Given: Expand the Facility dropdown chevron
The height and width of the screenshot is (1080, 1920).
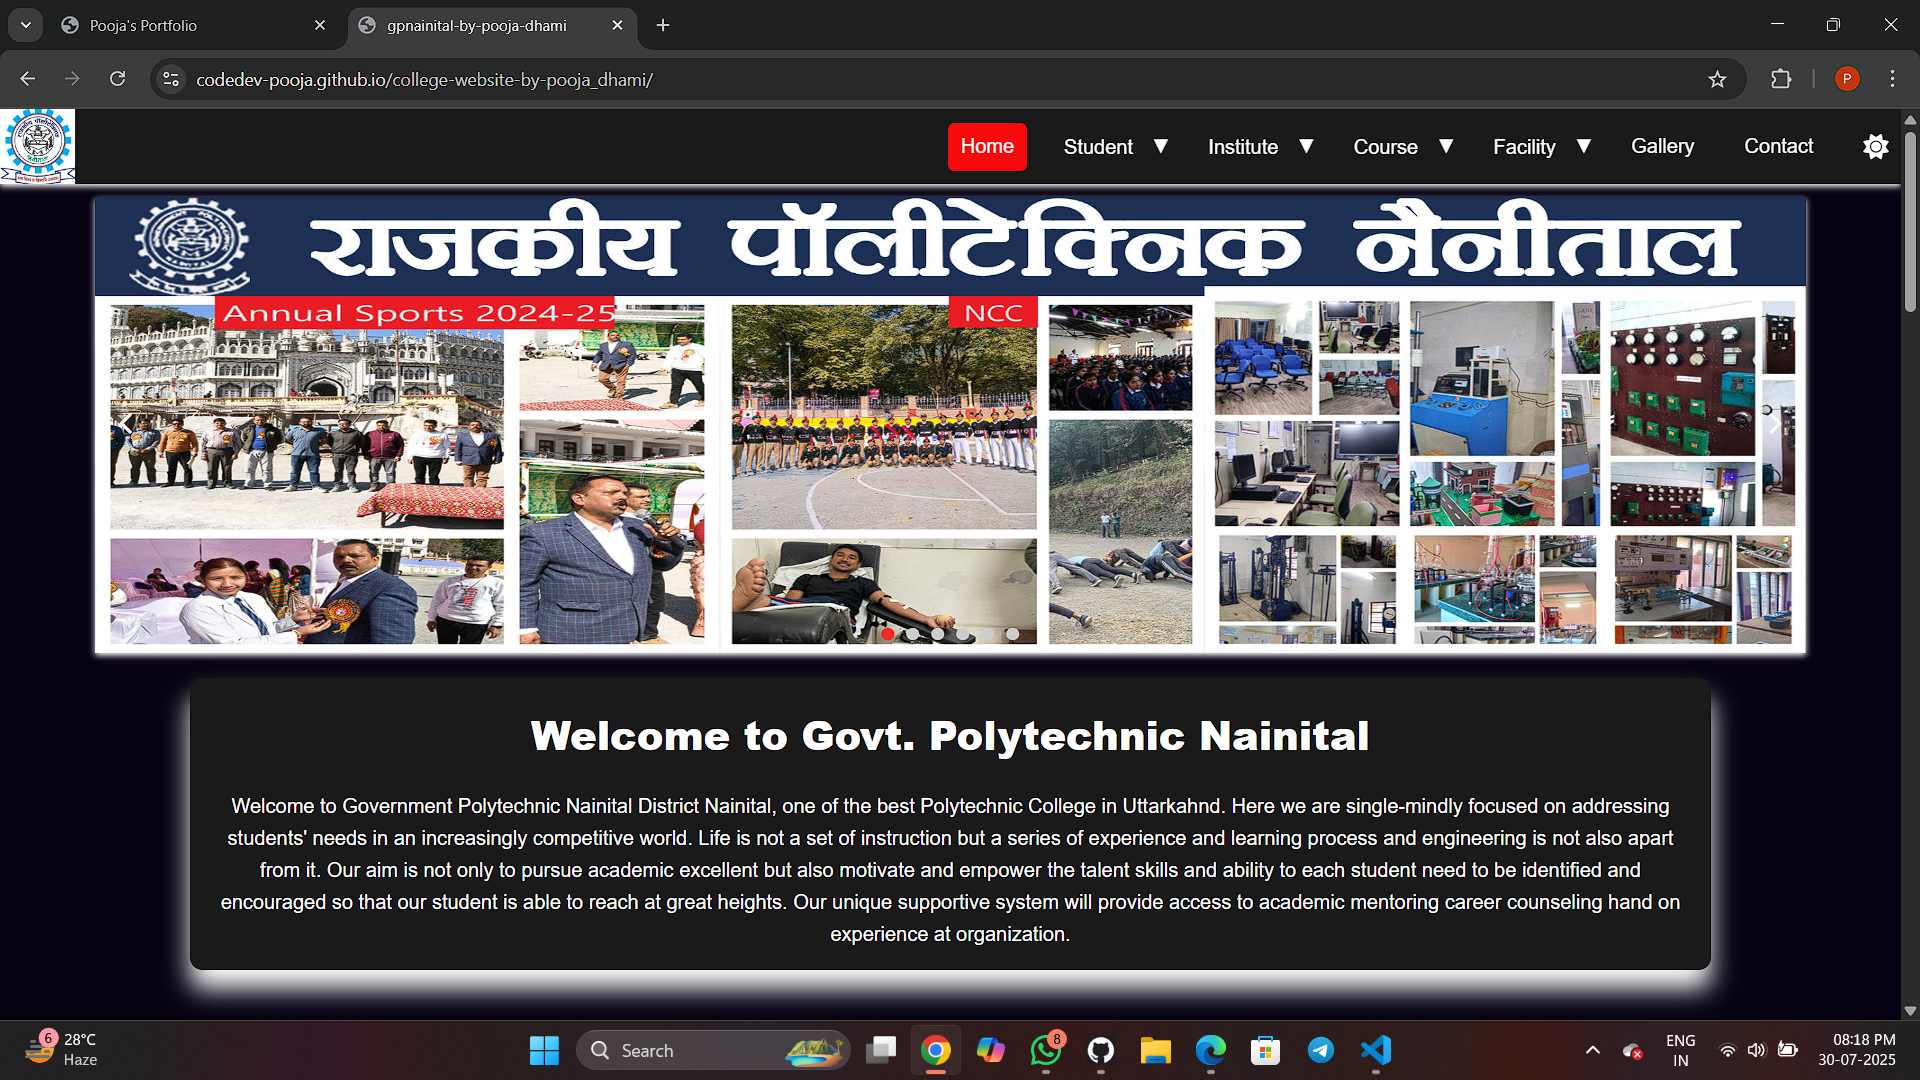Looking at the screenshot, I should click(1584, 146).
